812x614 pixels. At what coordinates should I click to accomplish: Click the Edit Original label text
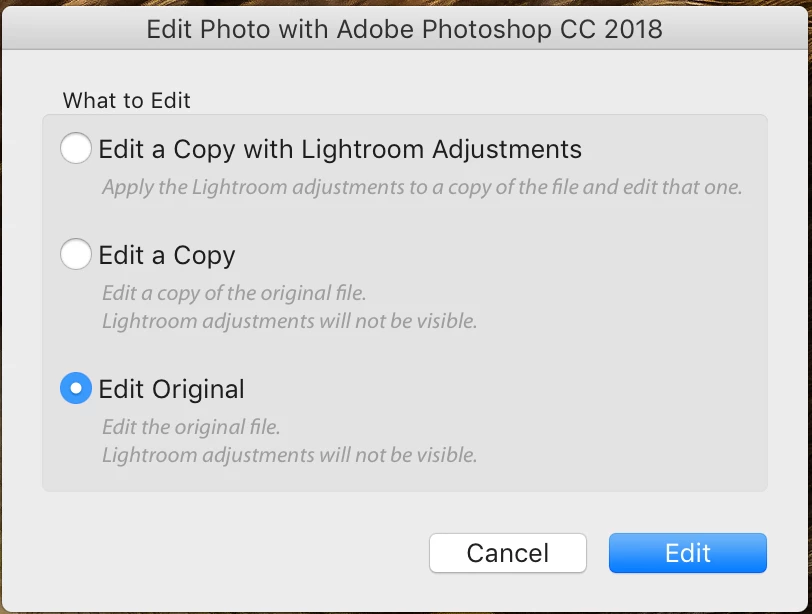coord(172,389)
